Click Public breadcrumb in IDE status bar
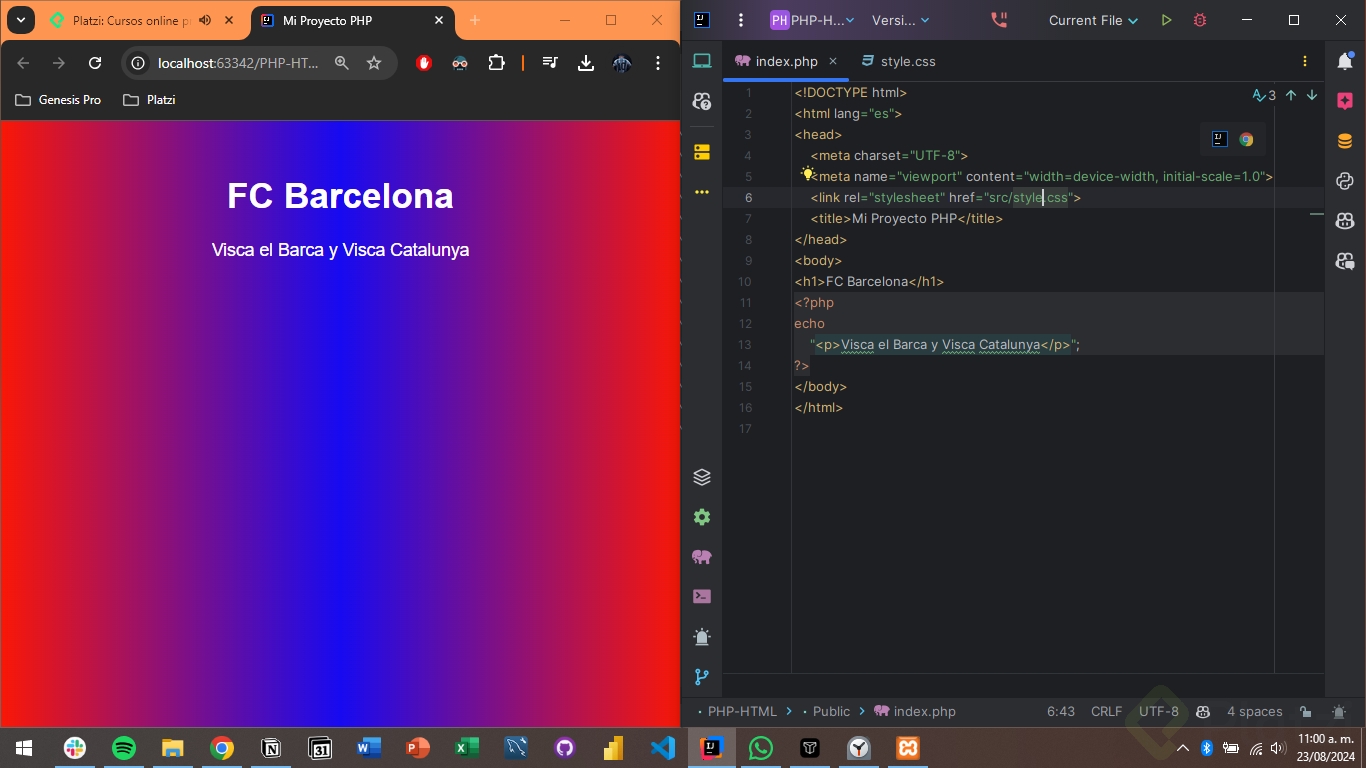The width and height of the screenshot is (1366, 768). point(831,712)
